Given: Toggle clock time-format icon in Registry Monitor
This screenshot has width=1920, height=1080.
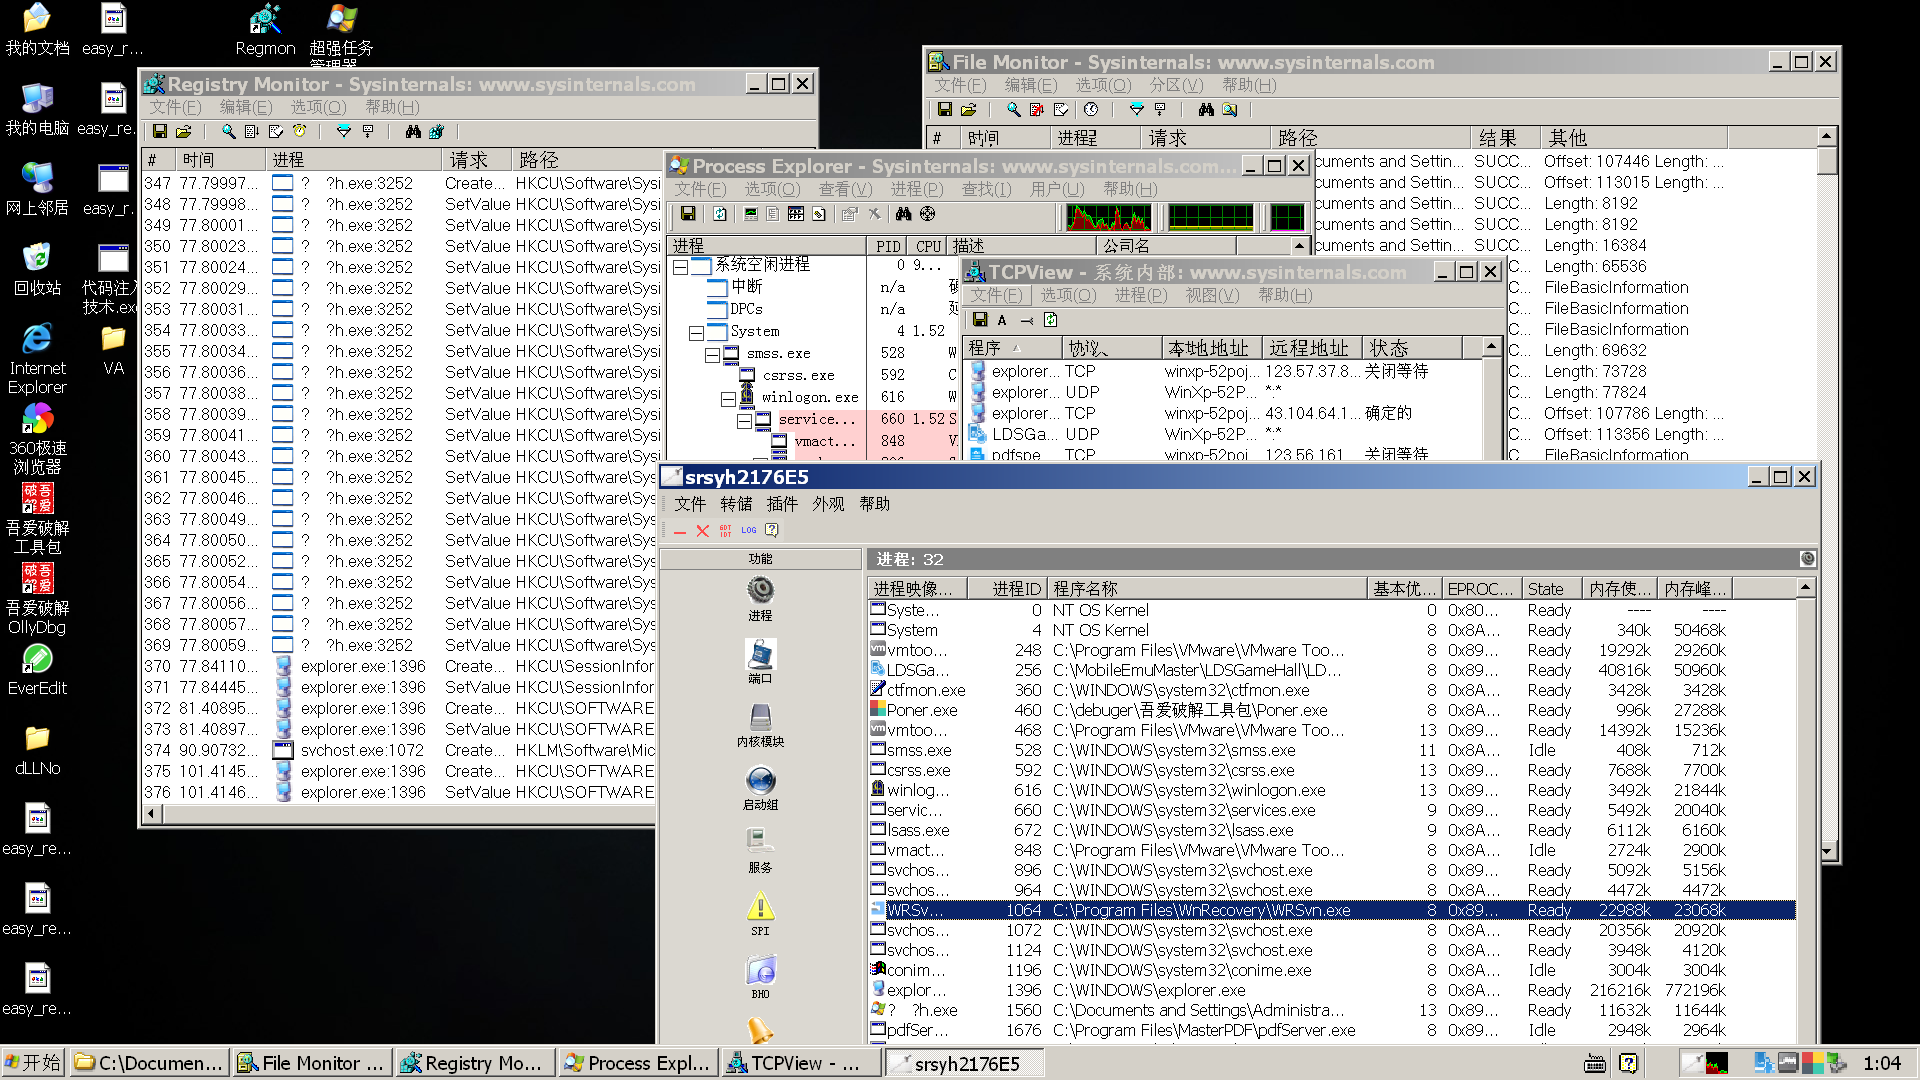Looking at the screenshot, I should [x=299, y=132].
